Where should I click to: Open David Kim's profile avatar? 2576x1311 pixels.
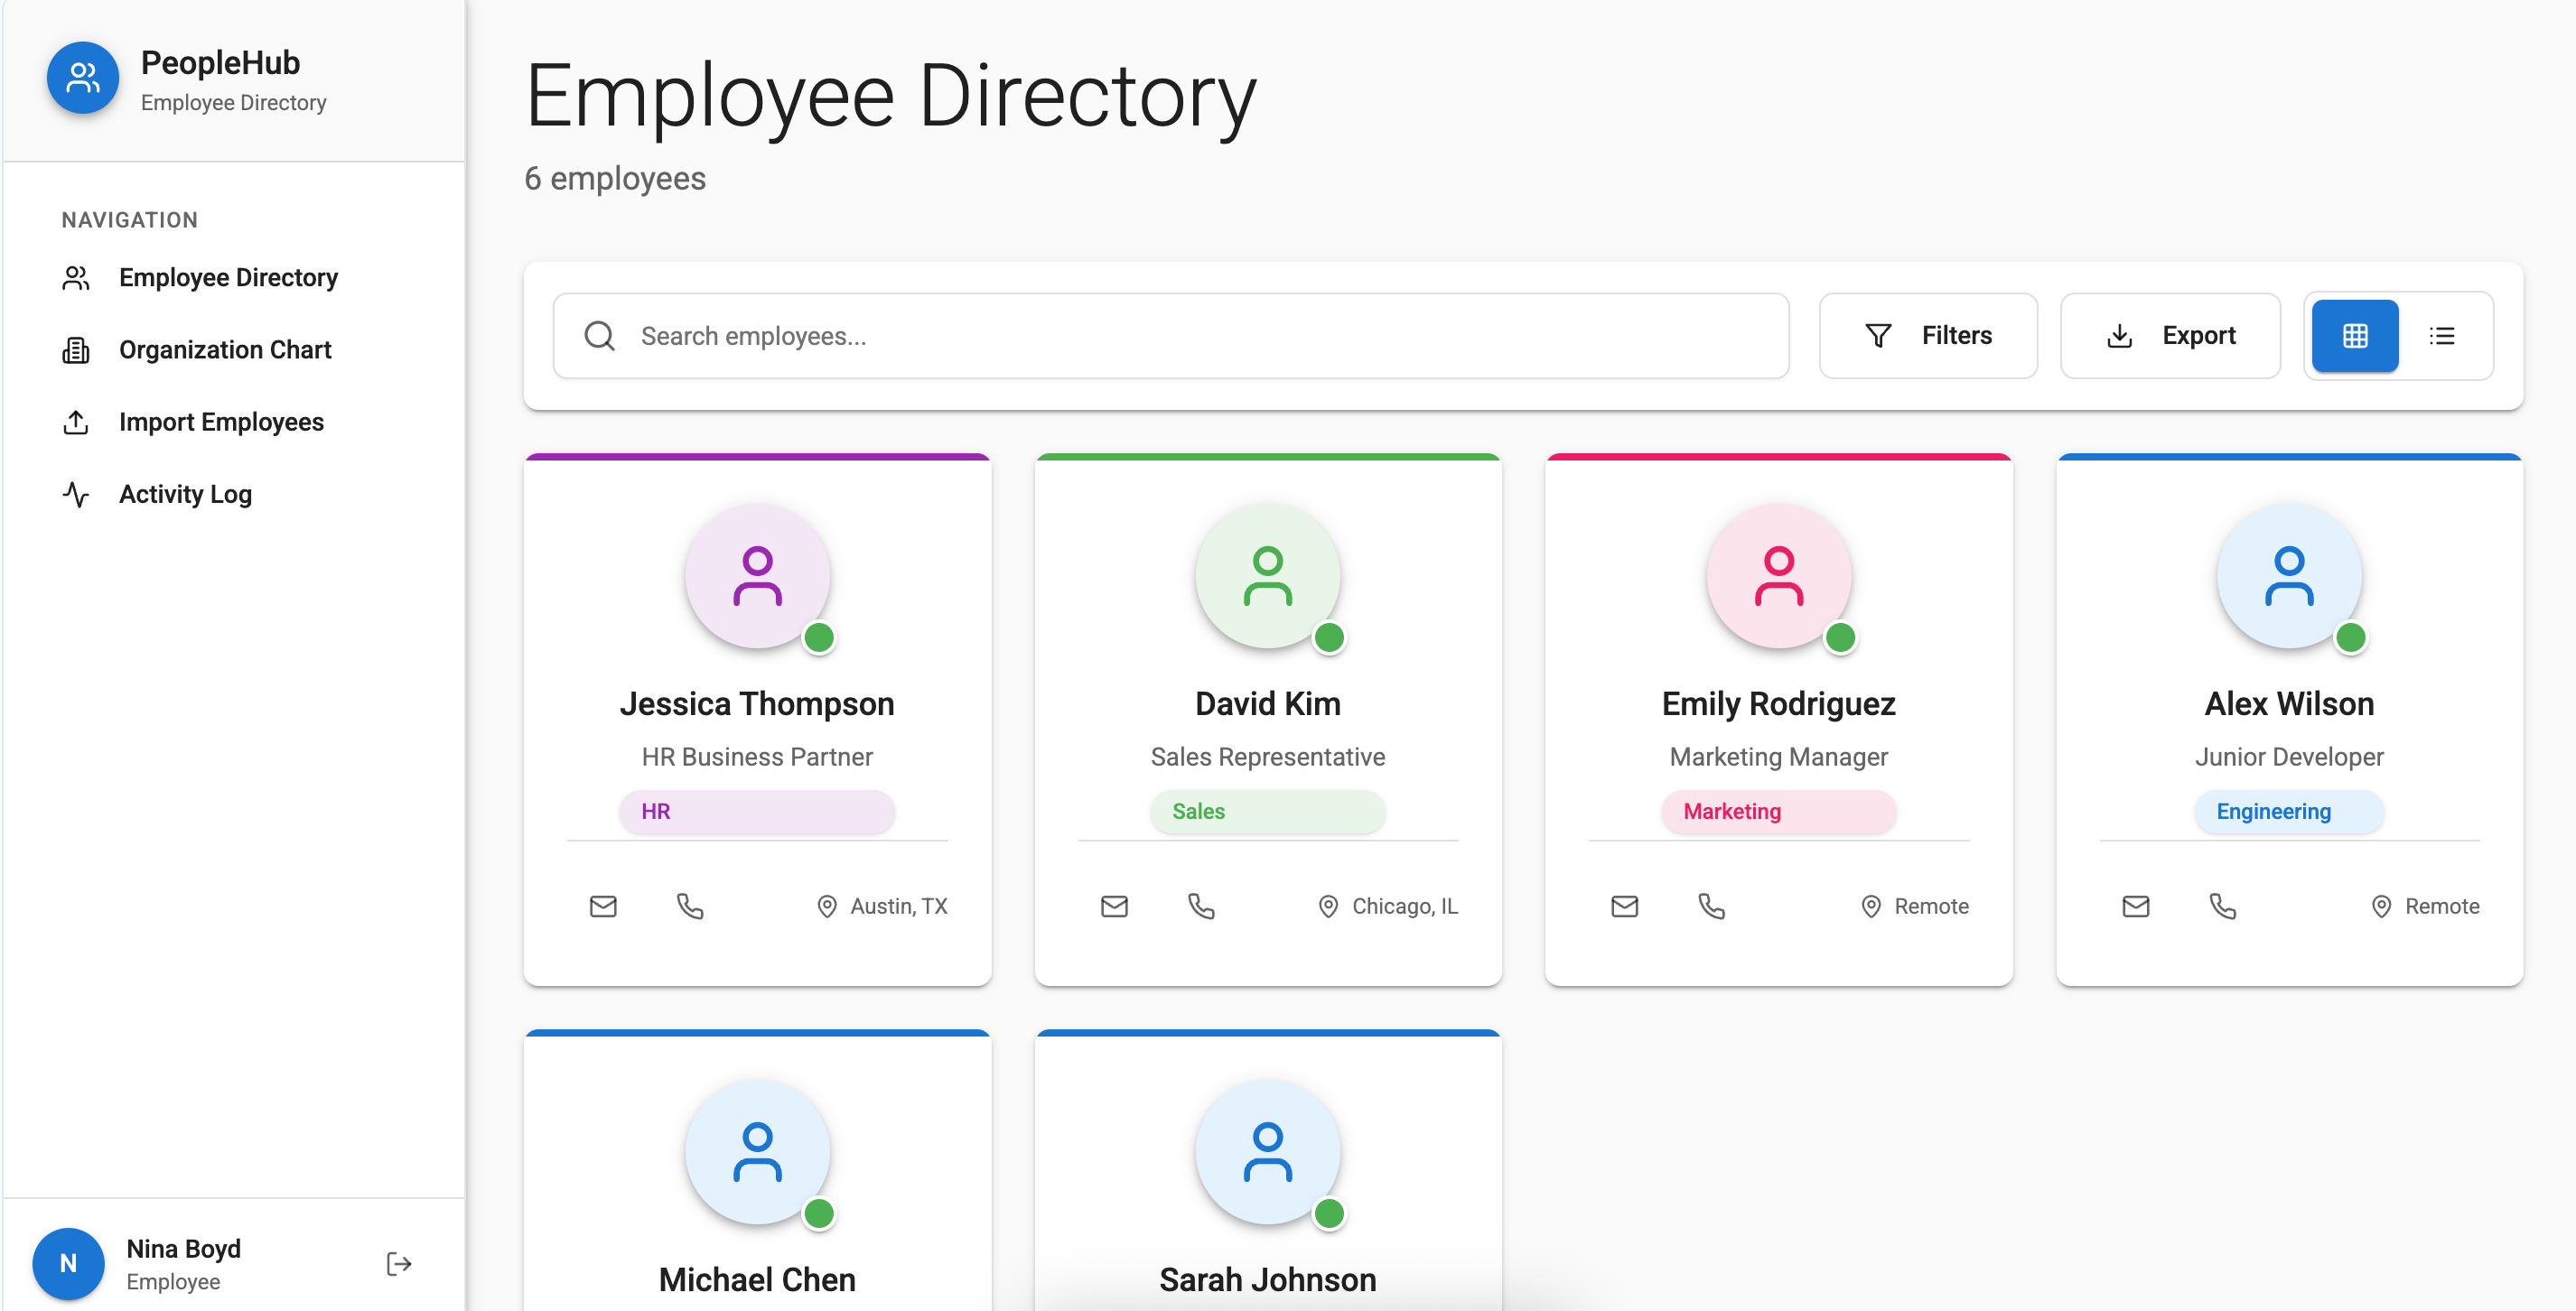tap(1268, 576)
